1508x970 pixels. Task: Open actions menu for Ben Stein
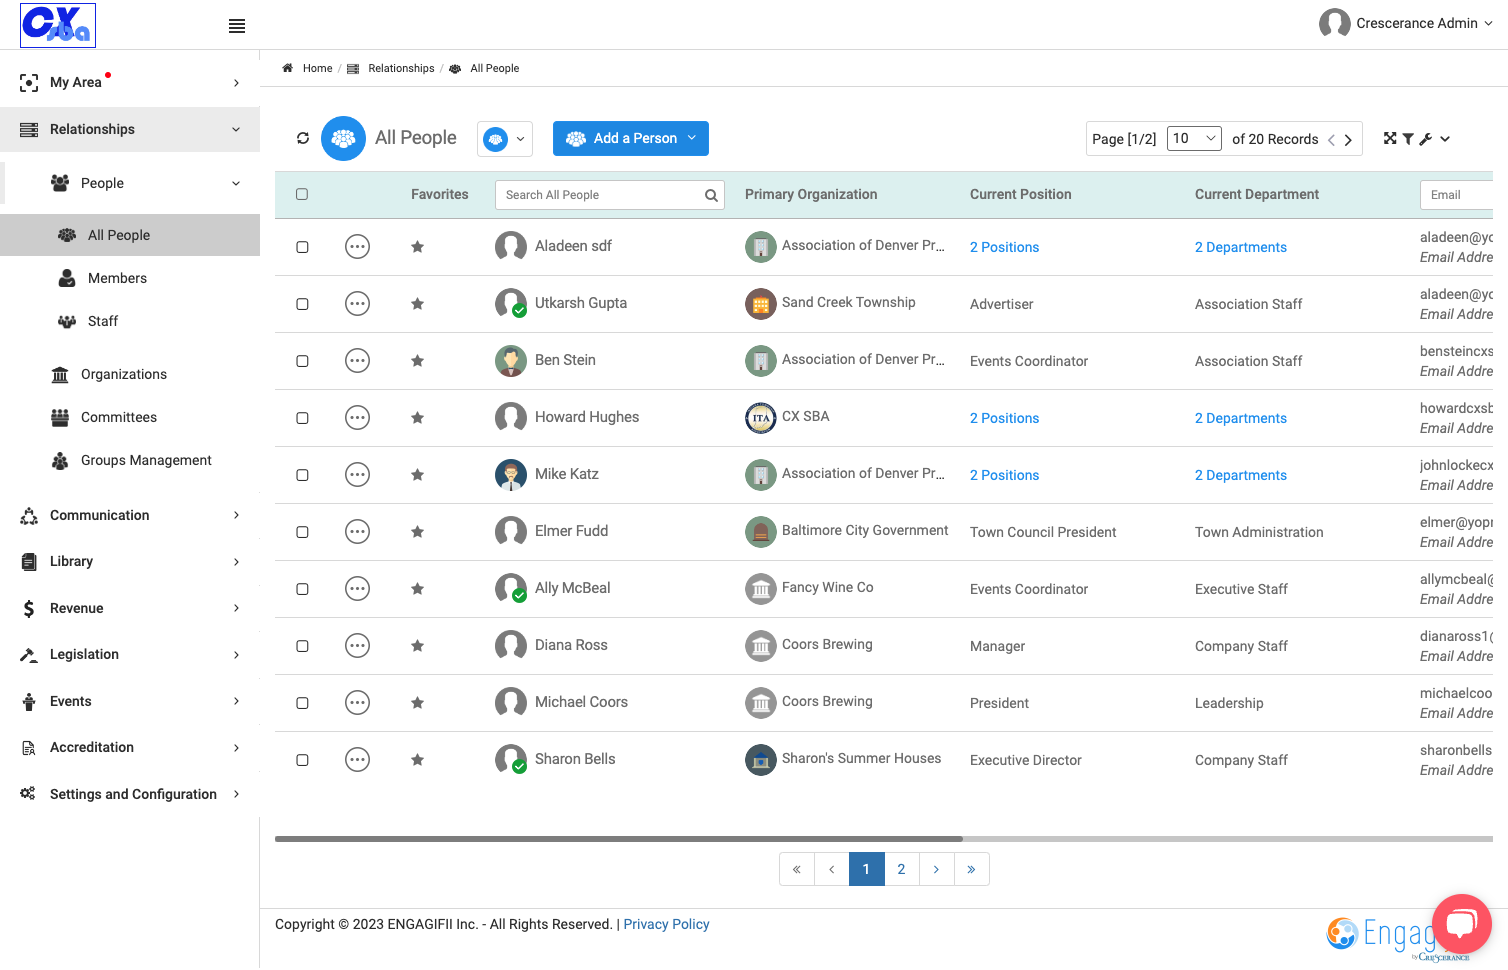click(357, 360)
